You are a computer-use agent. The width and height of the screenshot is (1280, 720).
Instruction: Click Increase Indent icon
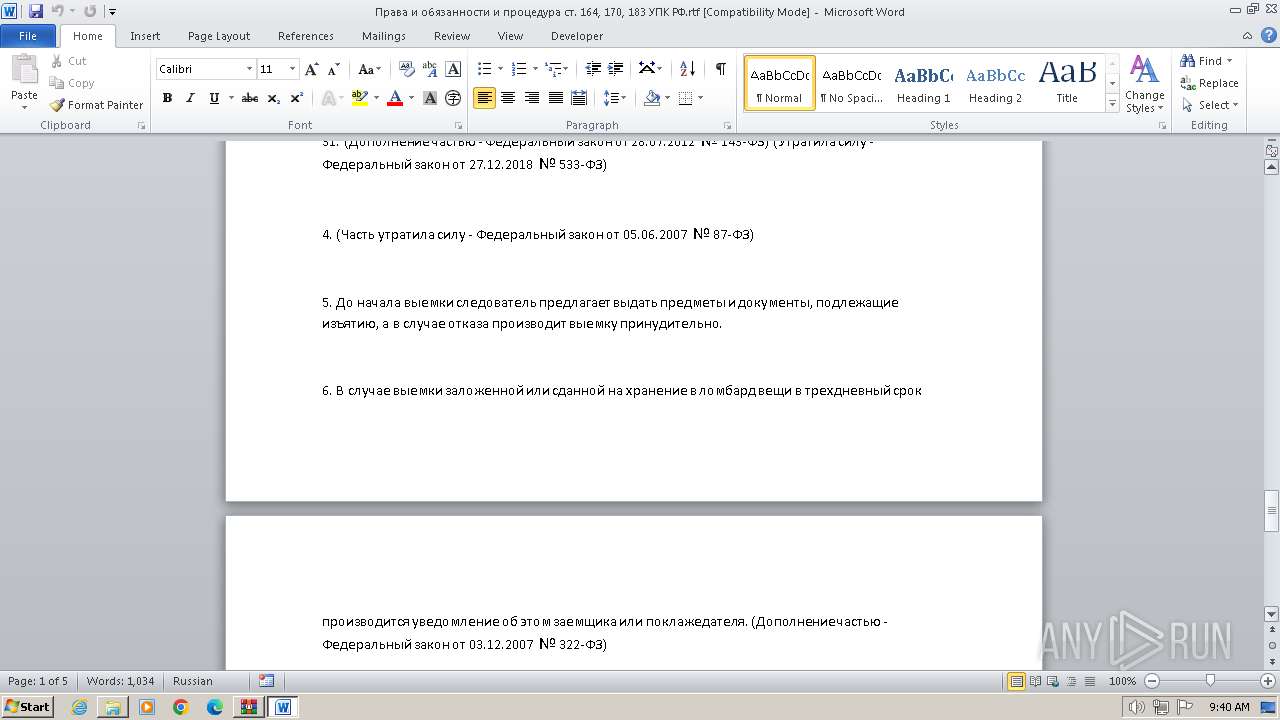[617, 69]
